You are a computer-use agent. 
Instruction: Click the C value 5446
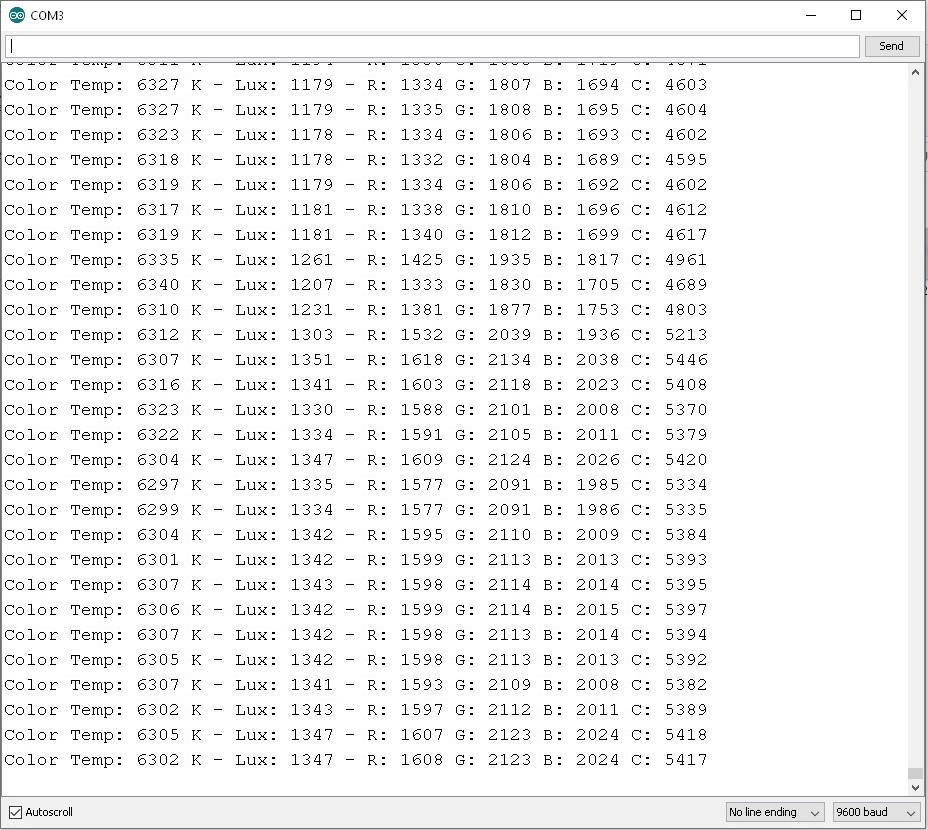click(686, 360)
